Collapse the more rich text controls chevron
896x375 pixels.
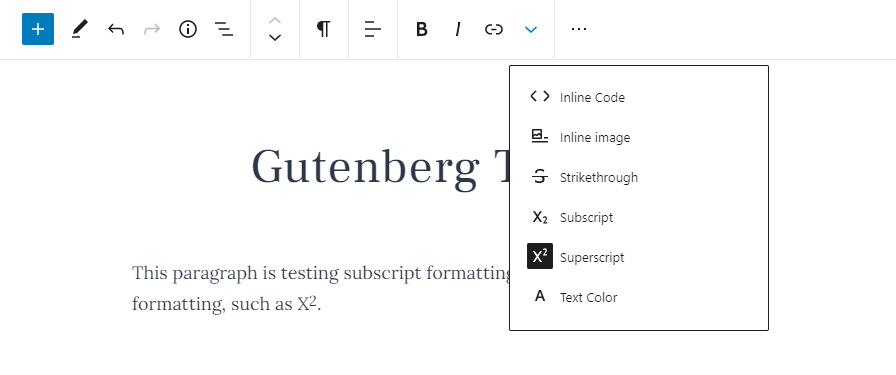tap(531, 29)
